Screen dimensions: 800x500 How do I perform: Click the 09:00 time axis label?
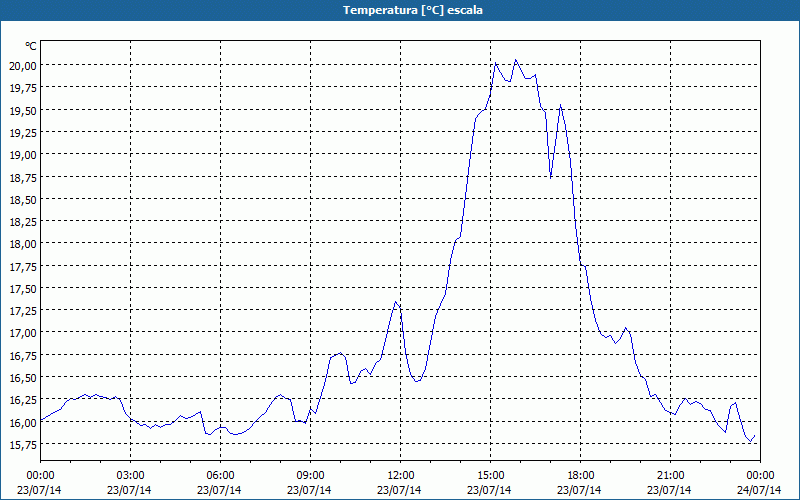[x=310, y=476]
